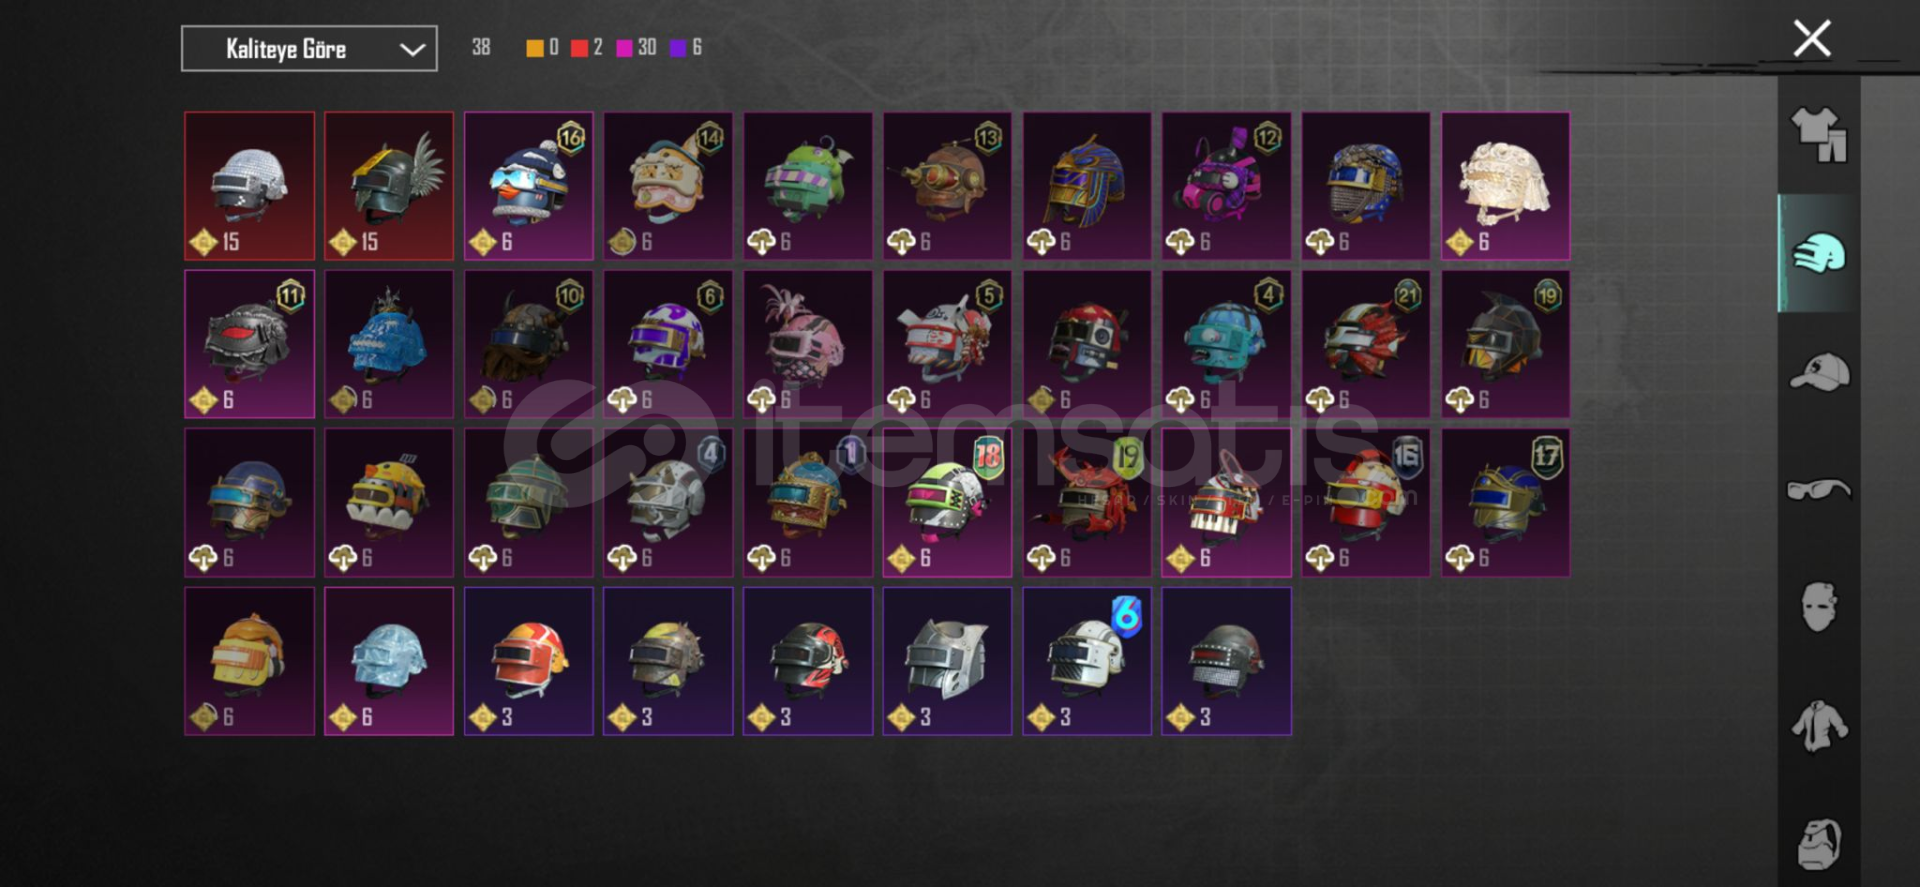The width and height of the screenshot is (1920, 887).
Task: Open the jacket category icon
Action: [x=1819, y=725]
